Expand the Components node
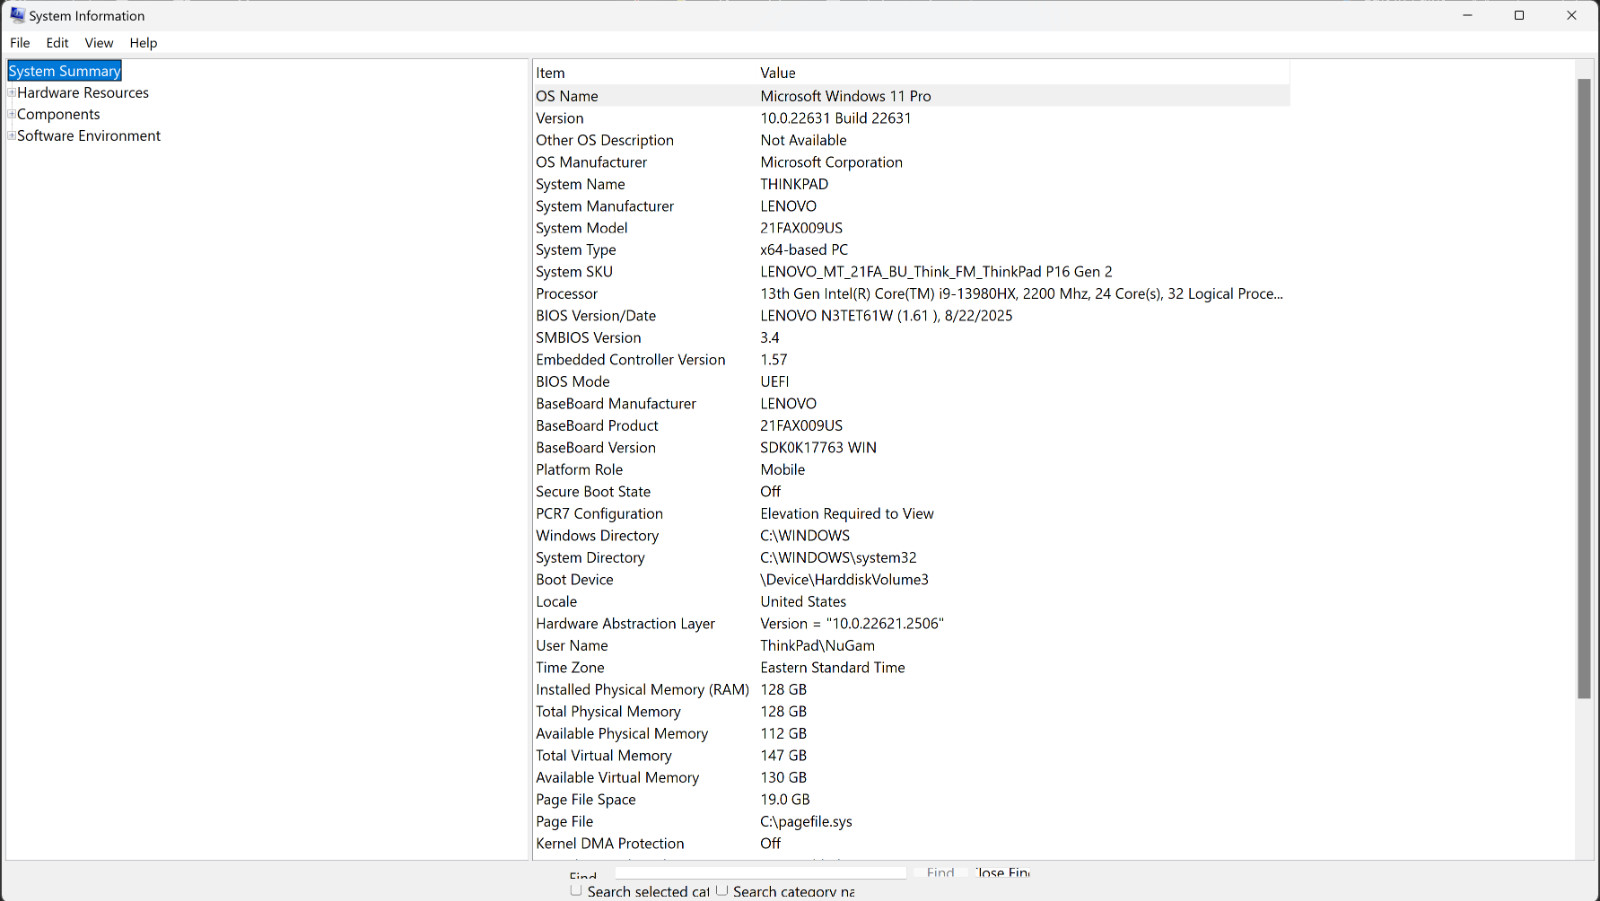The width and height of the screenshot is (1600, 901). pos(11,115)
